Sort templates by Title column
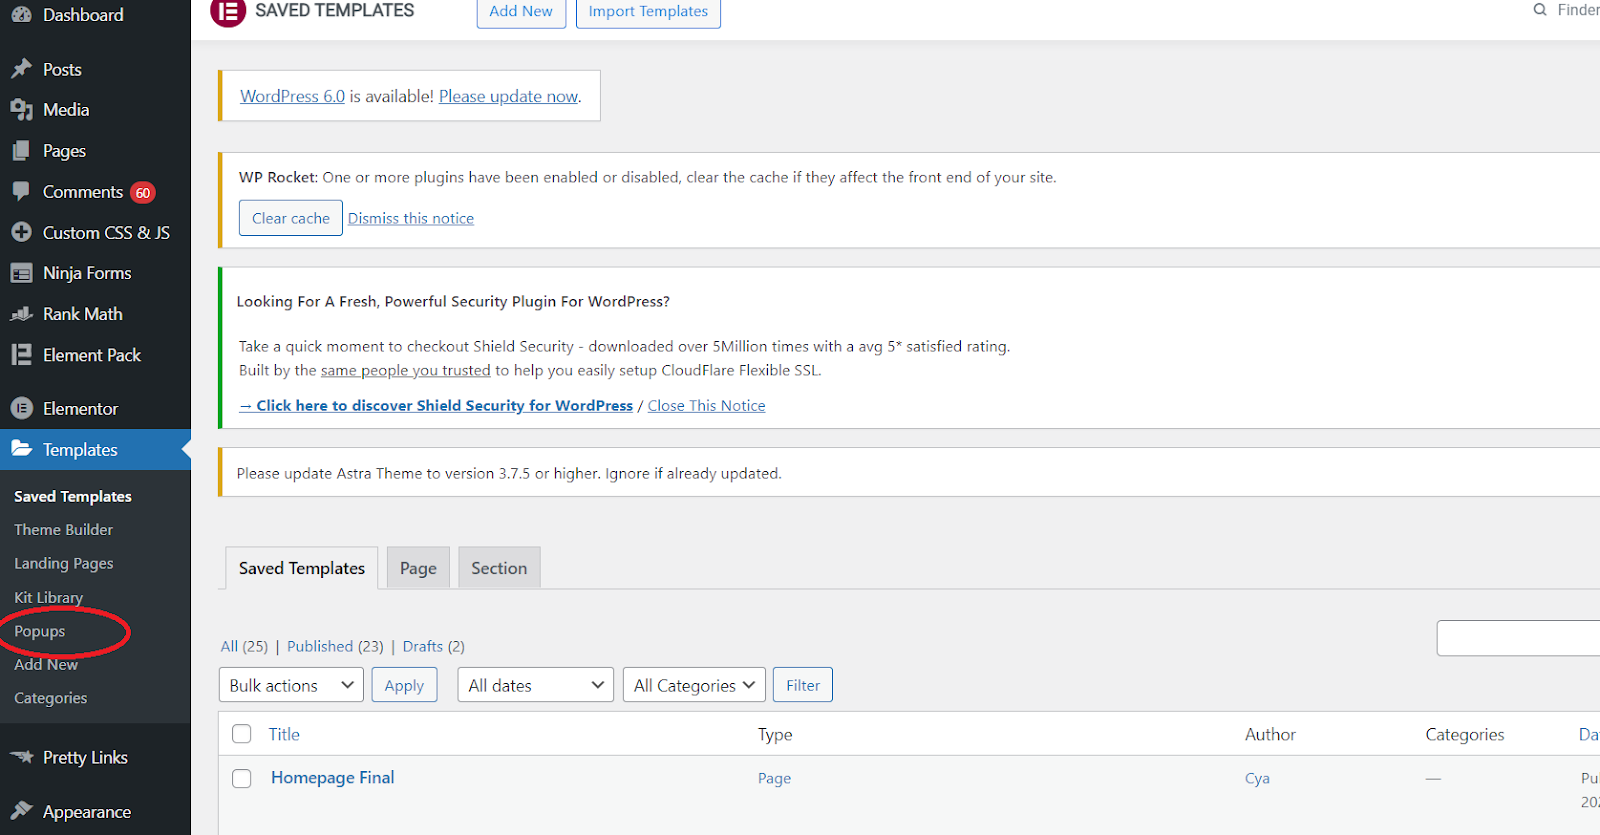The image size is (1600, 835). (284, 734)
